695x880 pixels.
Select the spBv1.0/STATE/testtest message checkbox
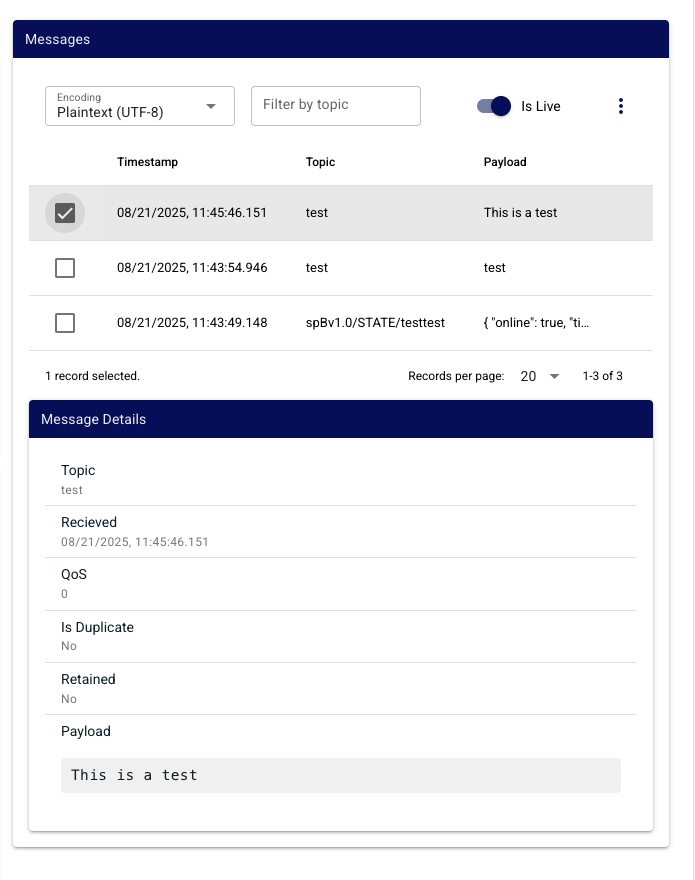click(x=65, y=323)
